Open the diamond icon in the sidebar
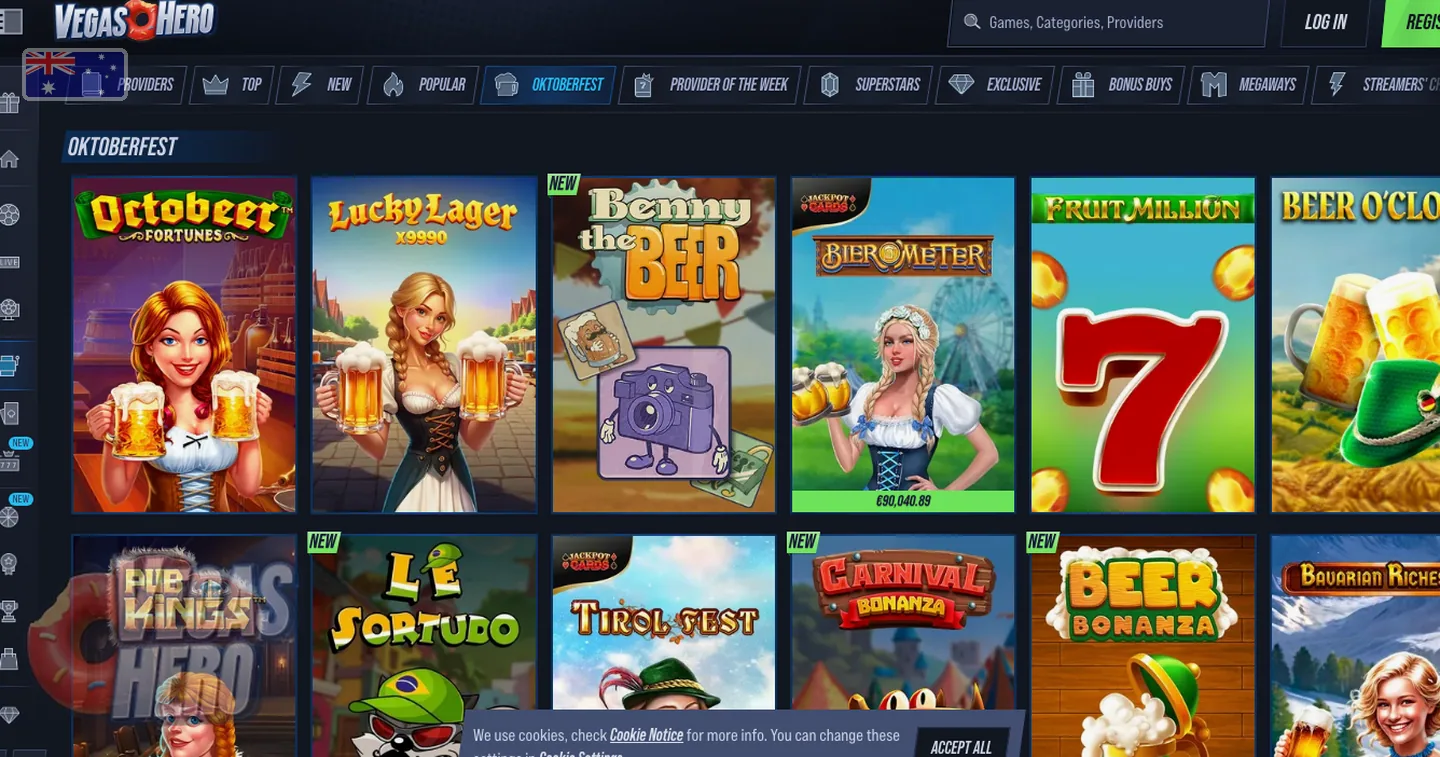This screenshot has height=757, width=1440. [x=9, y=714]
